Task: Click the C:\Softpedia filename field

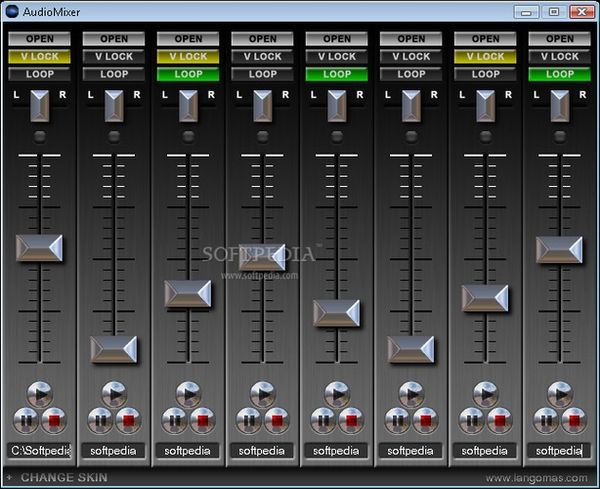Action: [x=39, y=450]
